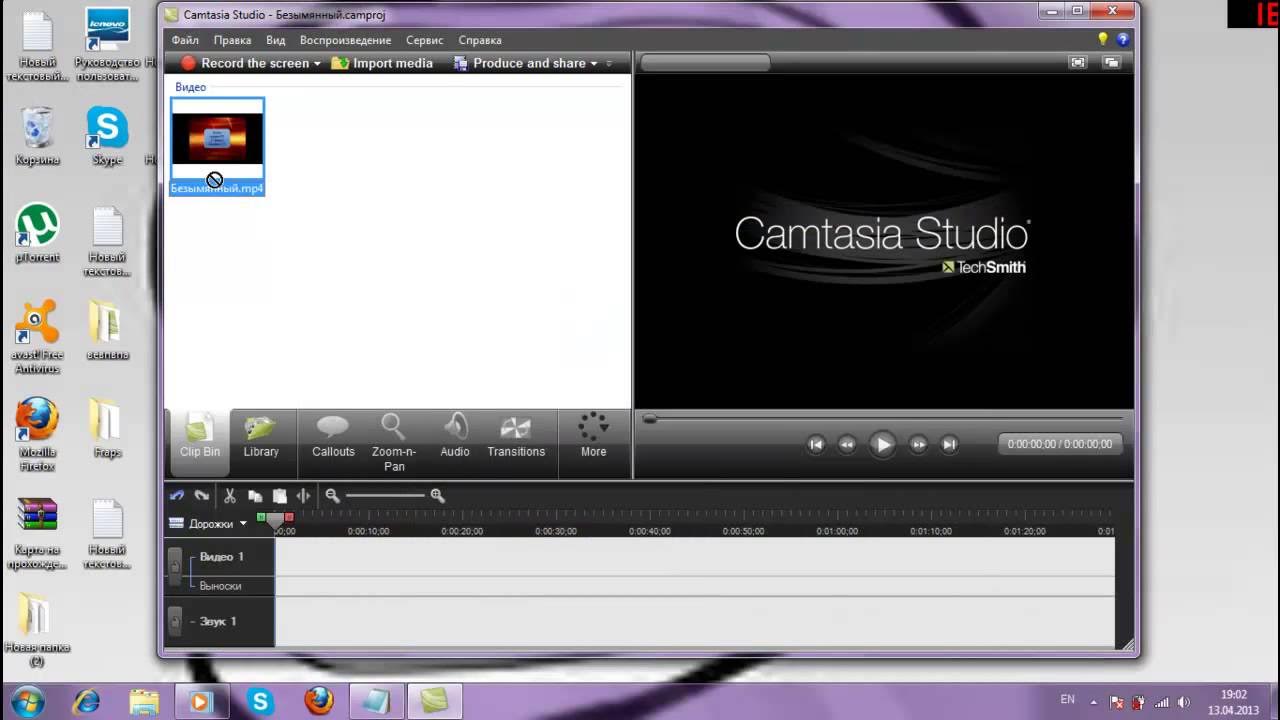This screenshot has width=1280, height=720.
Task: Expand Produce and share dropdown arrow
Action: click(594, 63)
